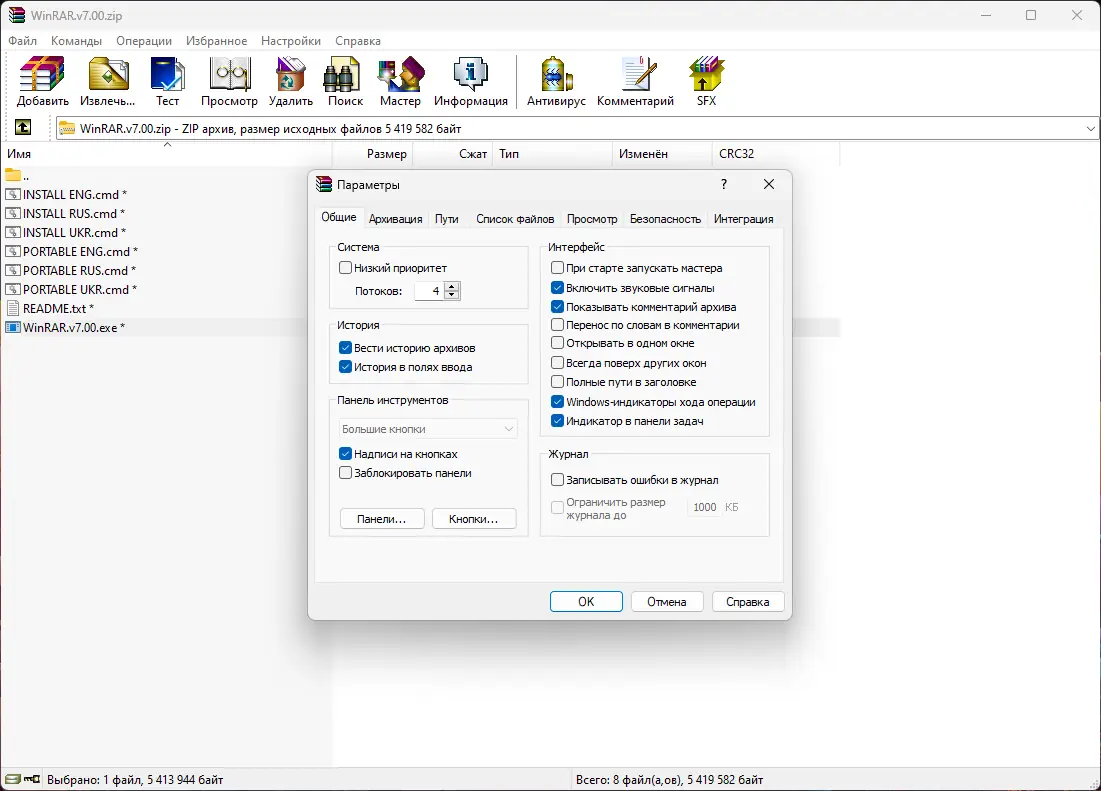Switch to the Архивация tab

[x=395, y=219]
